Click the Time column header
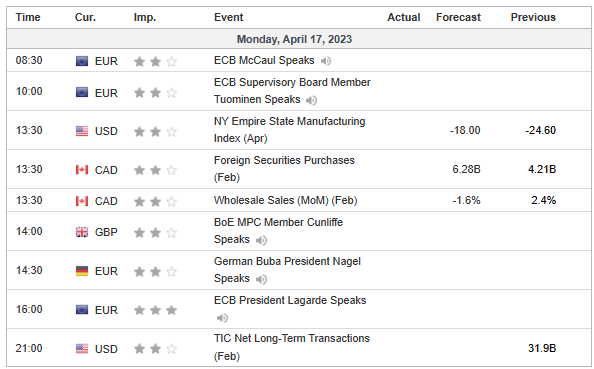Screen dimensions: 594x369 click(28, 17)
